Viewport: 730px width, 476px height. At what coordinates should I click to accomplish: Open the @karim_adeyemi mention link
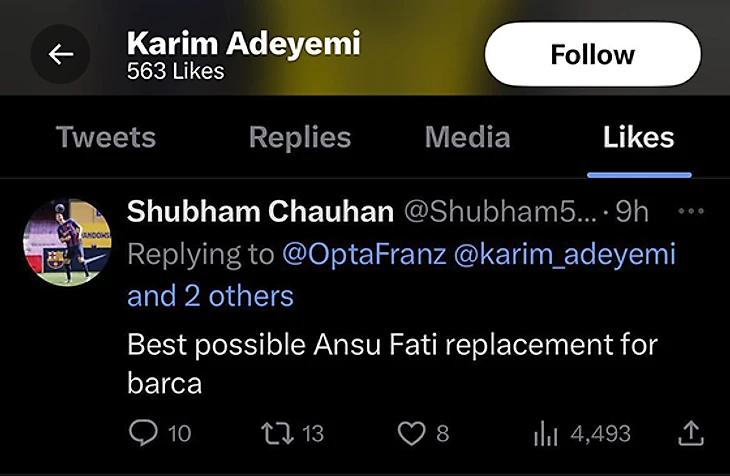[x=565, y=254]
